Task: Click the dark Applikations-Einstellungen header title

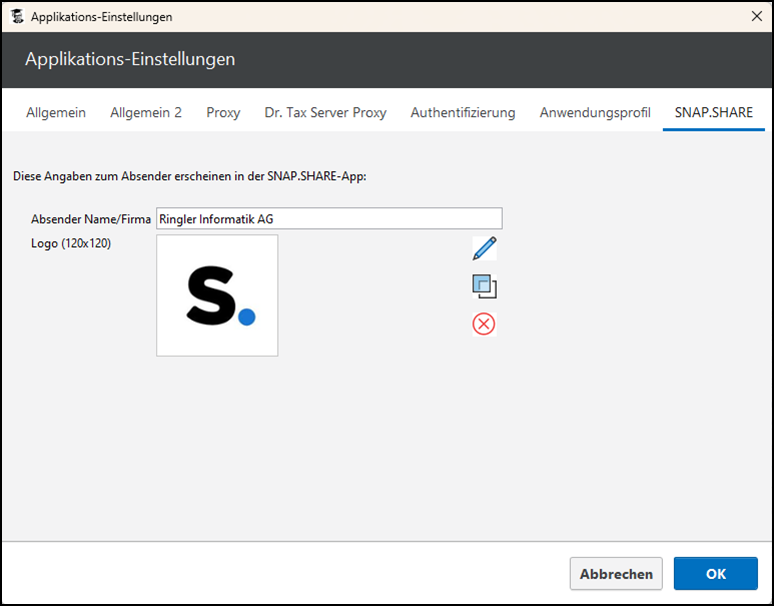Action: click(130, 59)
